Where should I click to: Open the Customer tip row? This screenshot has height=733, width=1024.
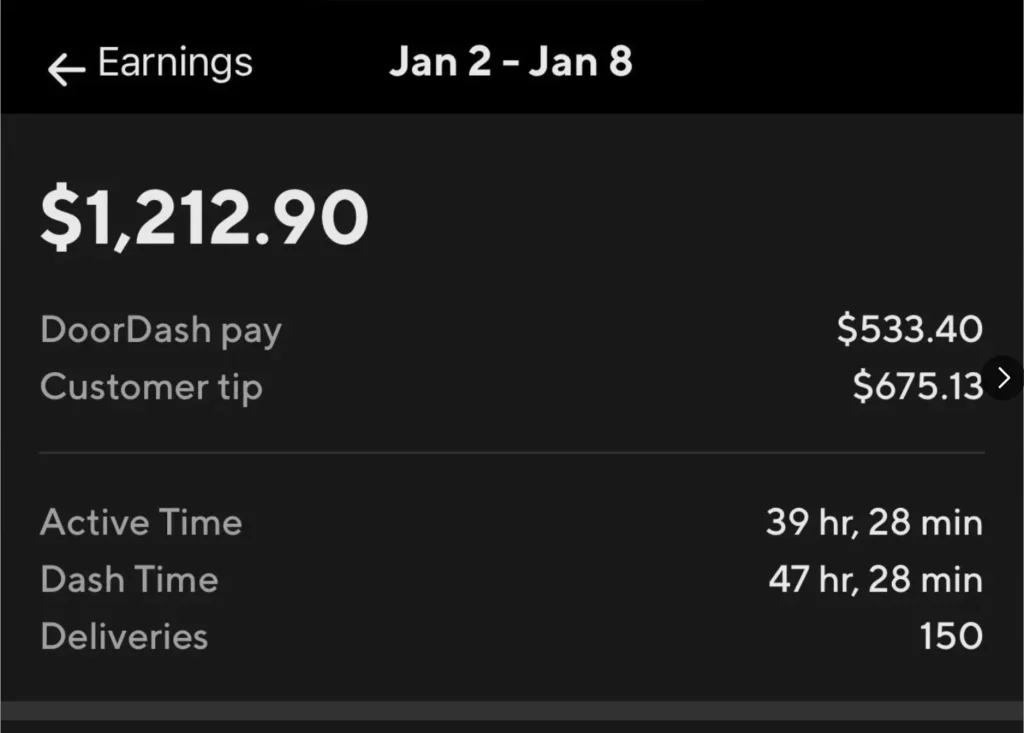(x=511, y=386)
